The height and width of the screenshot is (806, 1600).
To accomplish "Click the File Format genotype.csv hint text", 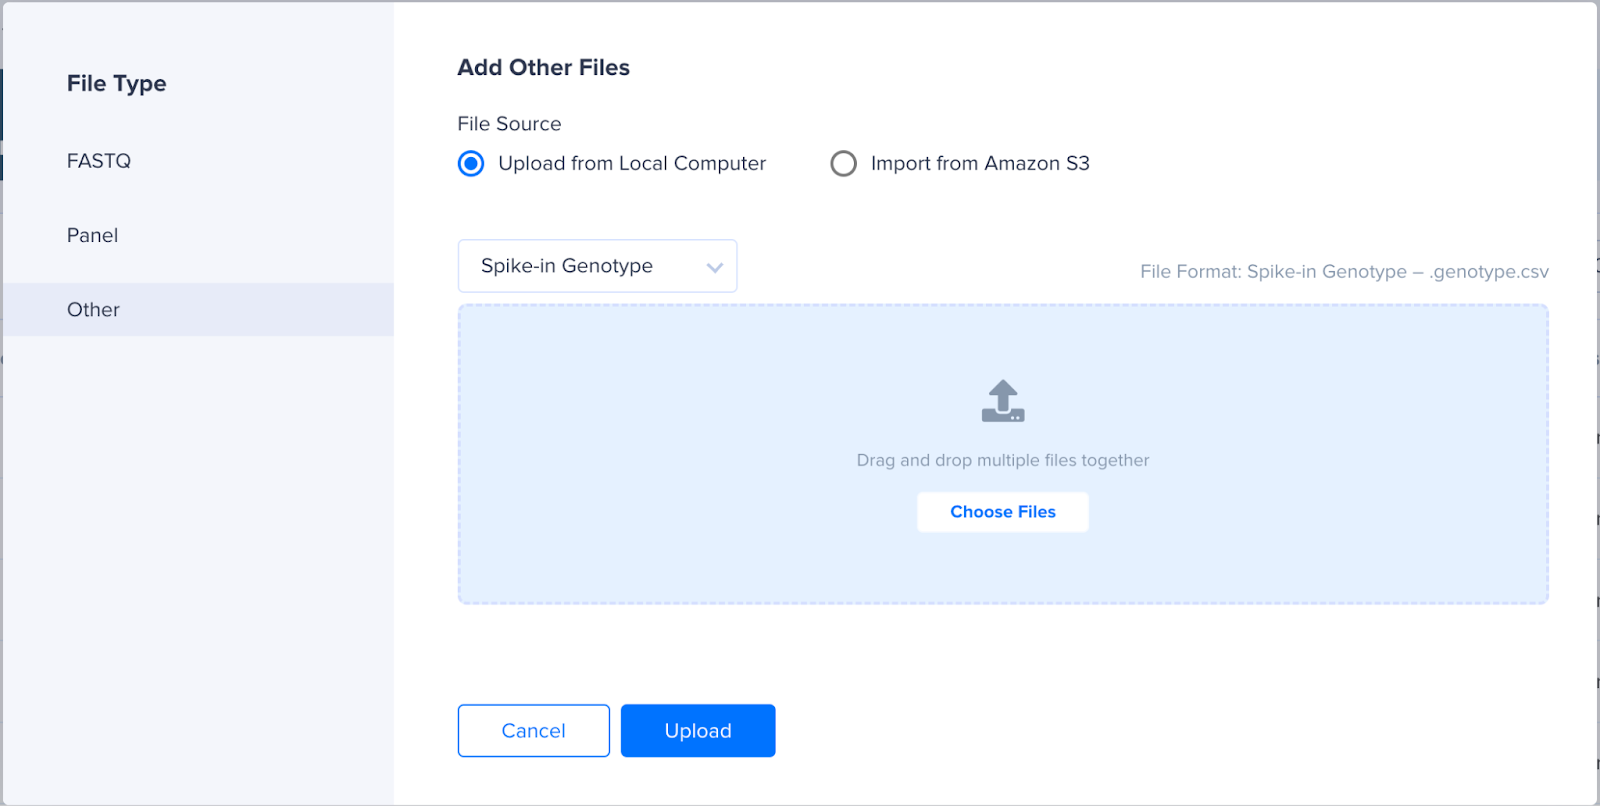I will point(1344,272).
